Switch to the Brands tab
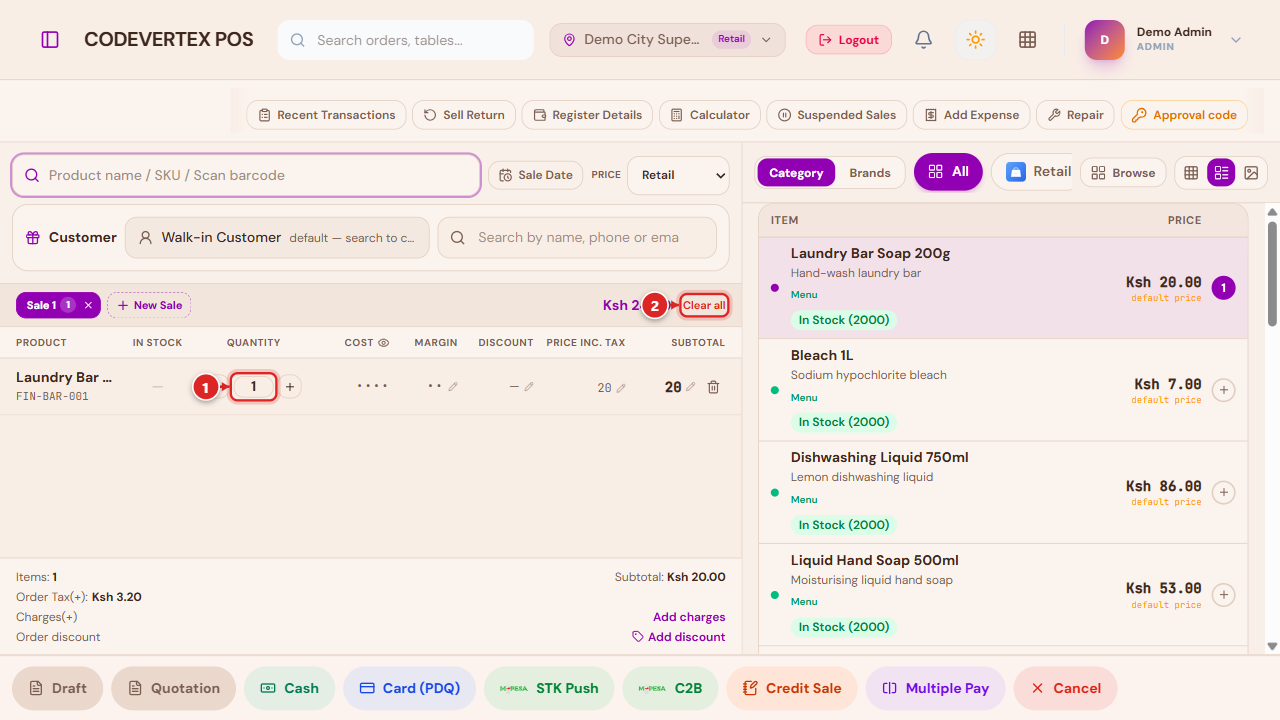 click(870, 173)
